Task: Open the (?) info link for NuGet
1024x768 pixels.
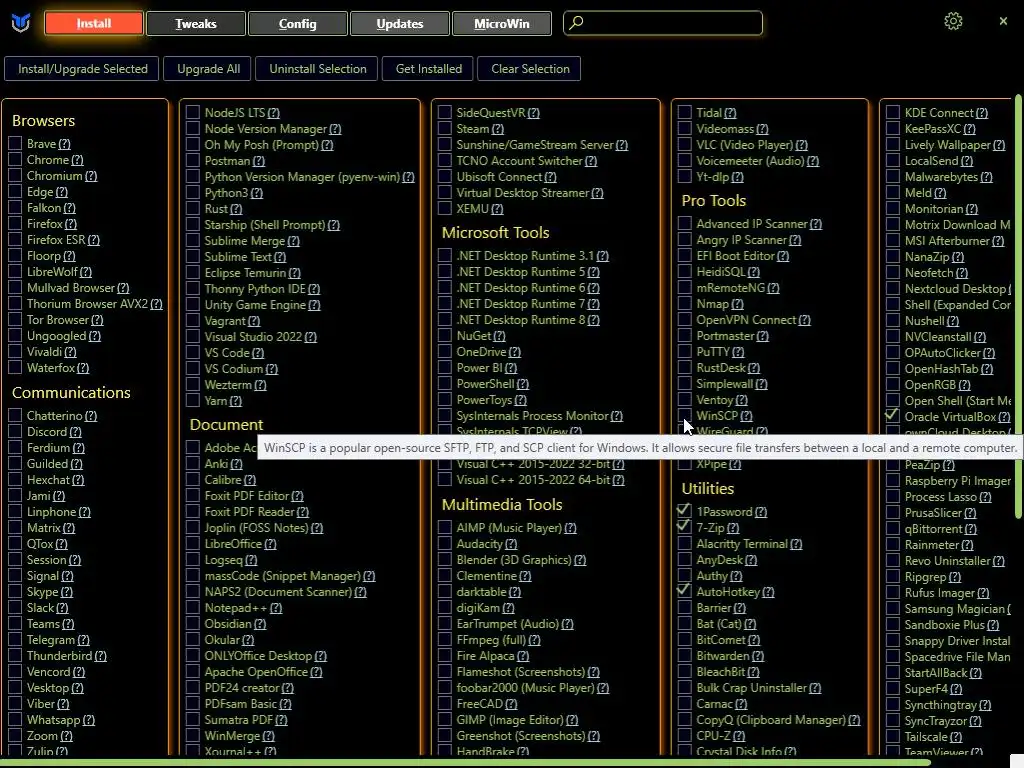Action: 500,336
